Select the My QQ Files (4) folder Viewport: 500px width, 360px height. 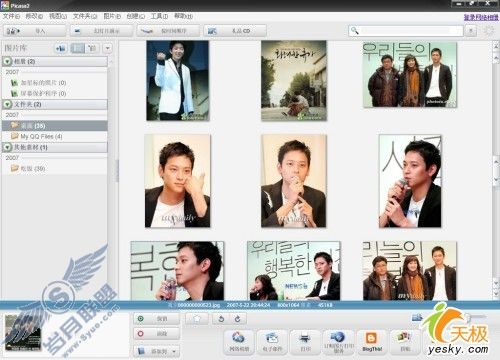37,136
